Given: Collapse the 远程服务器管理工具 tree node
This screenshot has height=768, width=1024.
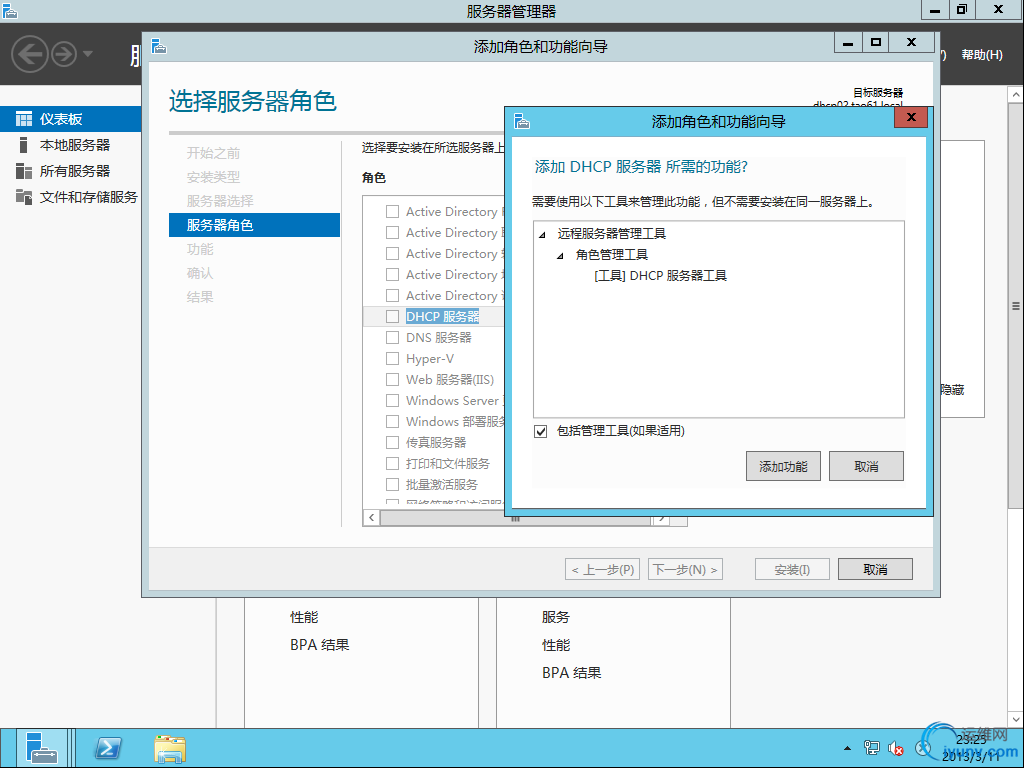Looking at the screenshot, I should point(542,234).
